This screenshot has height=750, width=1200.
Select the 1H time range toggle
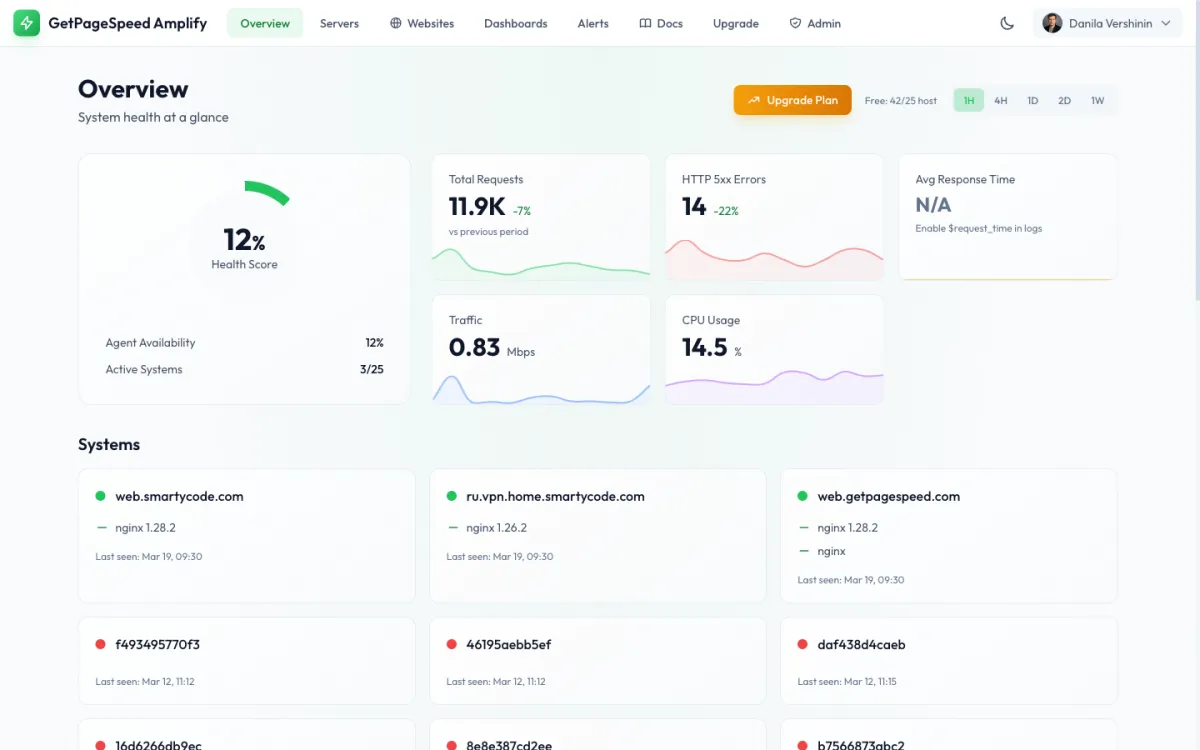coord(968,100)
